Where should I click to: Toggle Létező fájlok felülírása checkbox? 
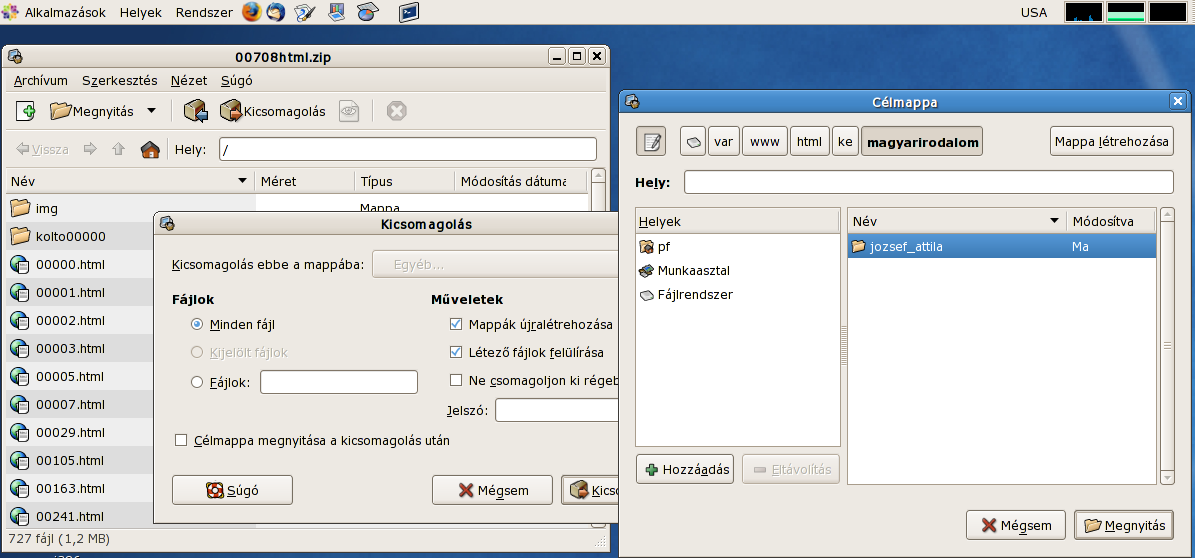point(456,352)
